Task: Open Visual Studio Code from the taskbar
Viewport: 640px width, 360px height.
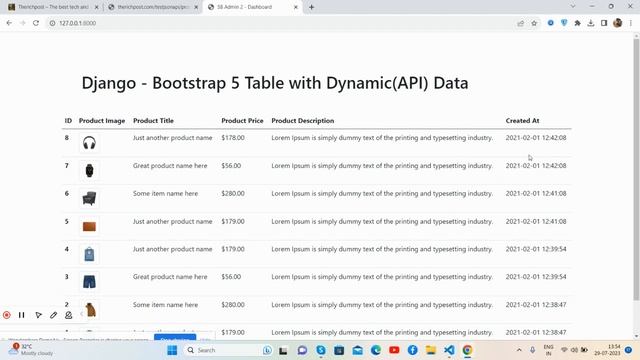Action: [449, 350]
